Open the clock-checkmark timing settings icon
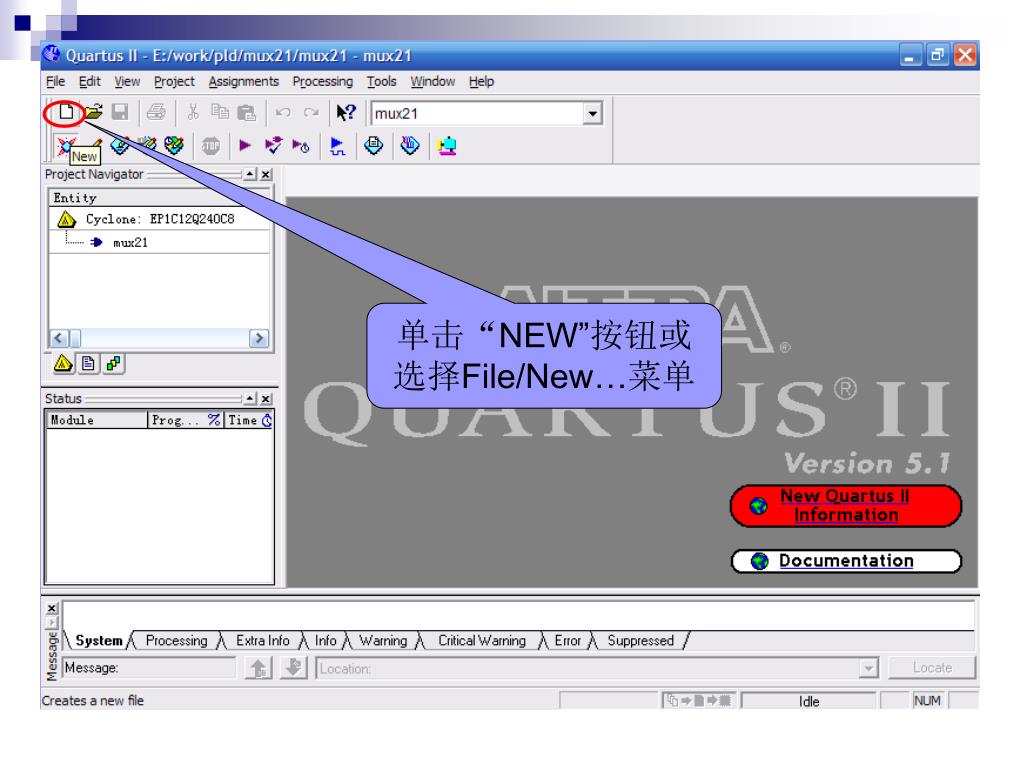This screenshot has width=1024, height=768. [174, 145]
